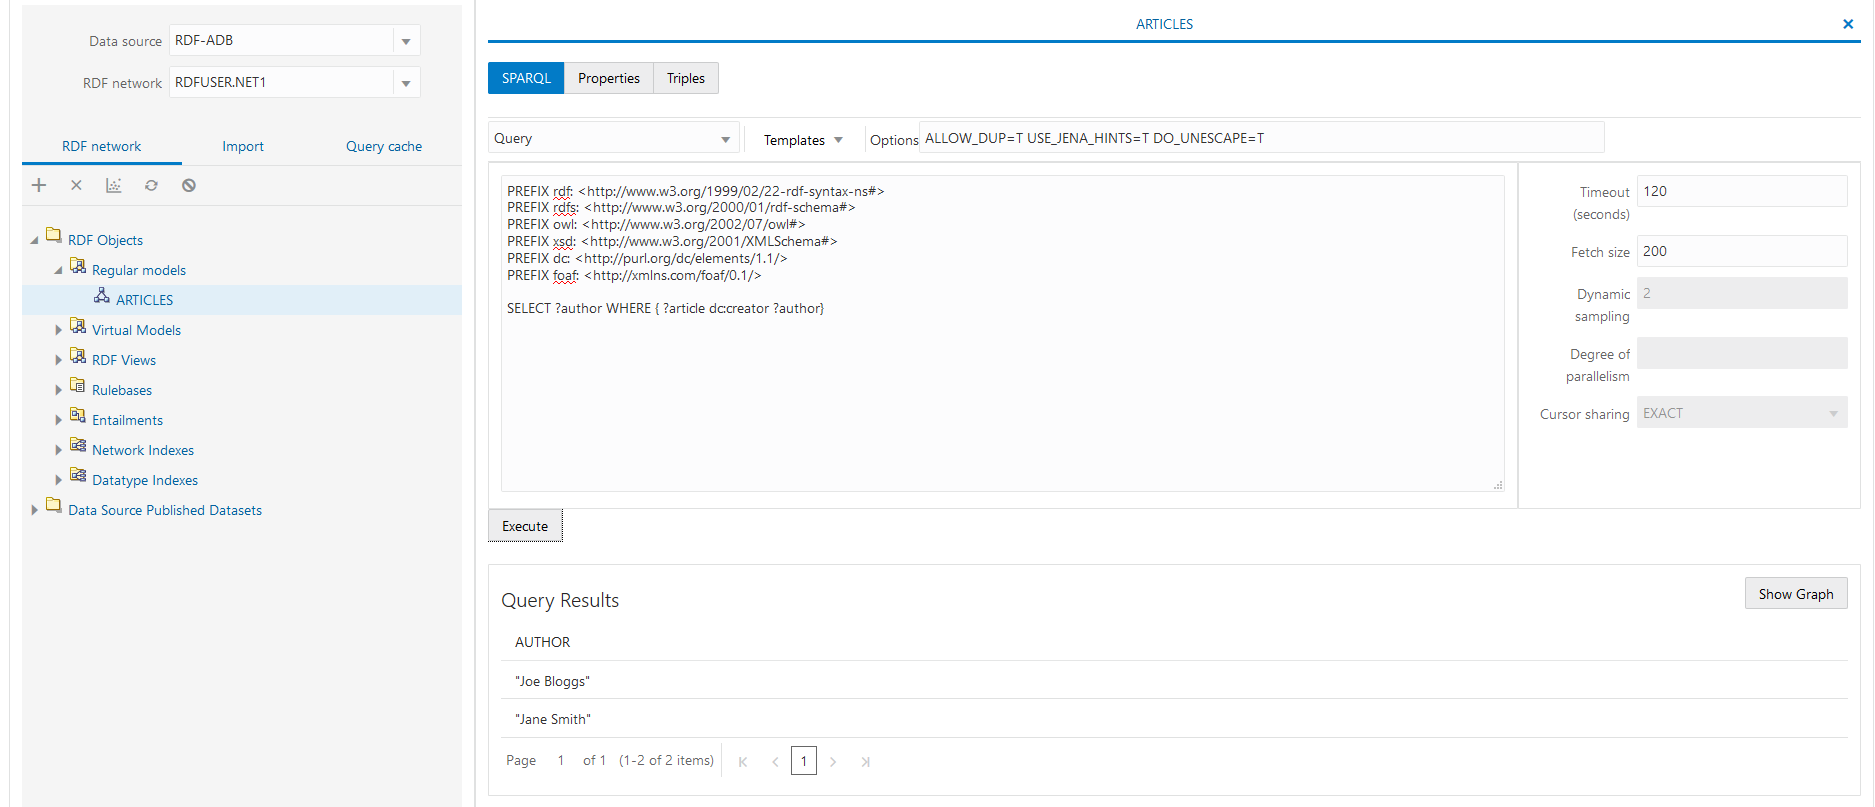
Task: Click into the Options input field
Action: (1262, 138)
